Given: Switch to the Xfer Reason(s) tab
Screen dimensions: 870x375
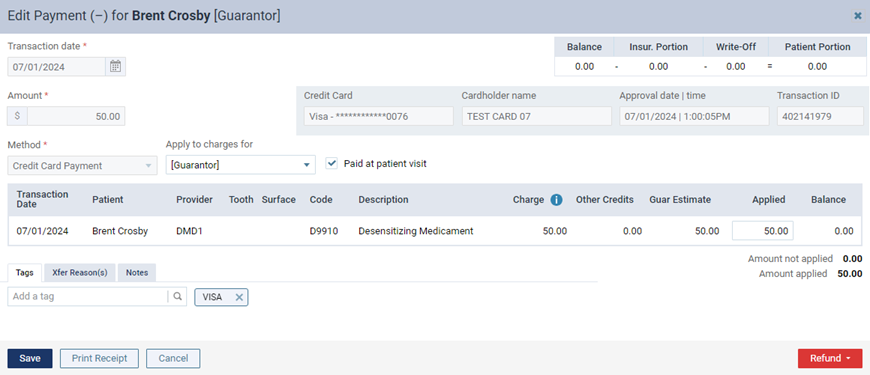Looking at the screenshot, I should coord(80,273).
